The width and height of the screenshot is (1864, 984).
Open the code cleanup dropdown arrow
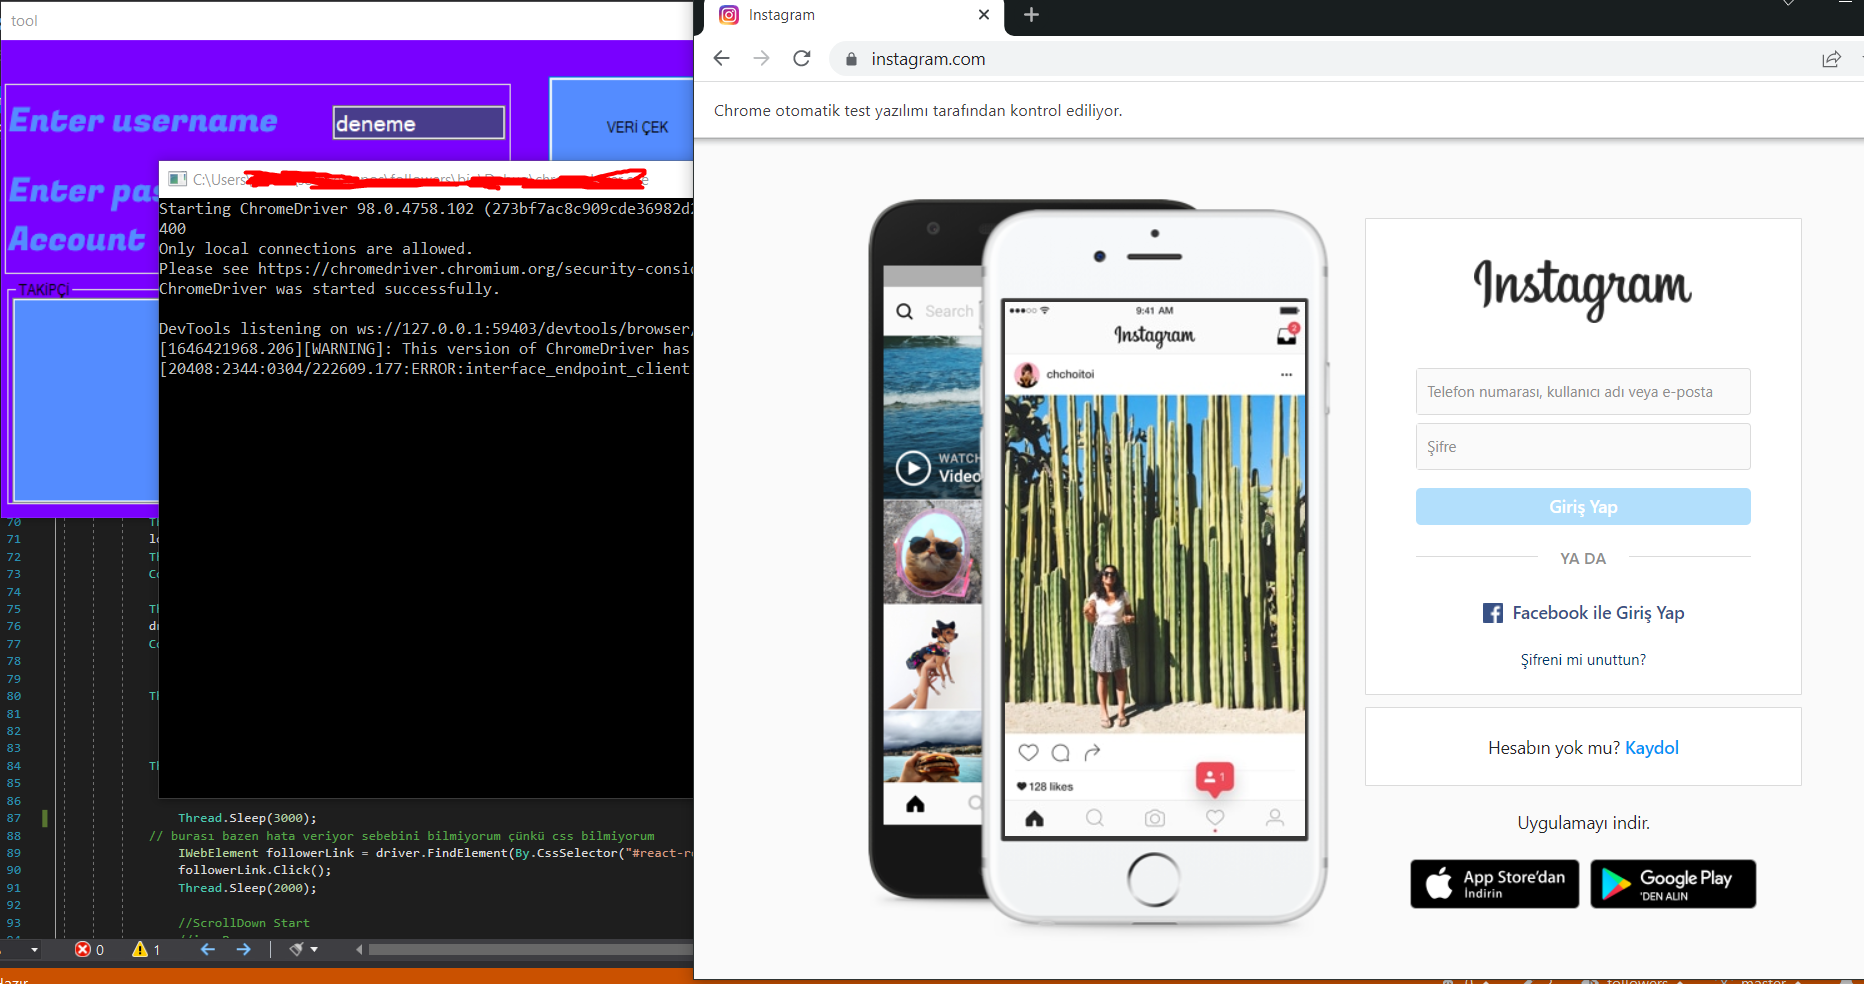314,950
